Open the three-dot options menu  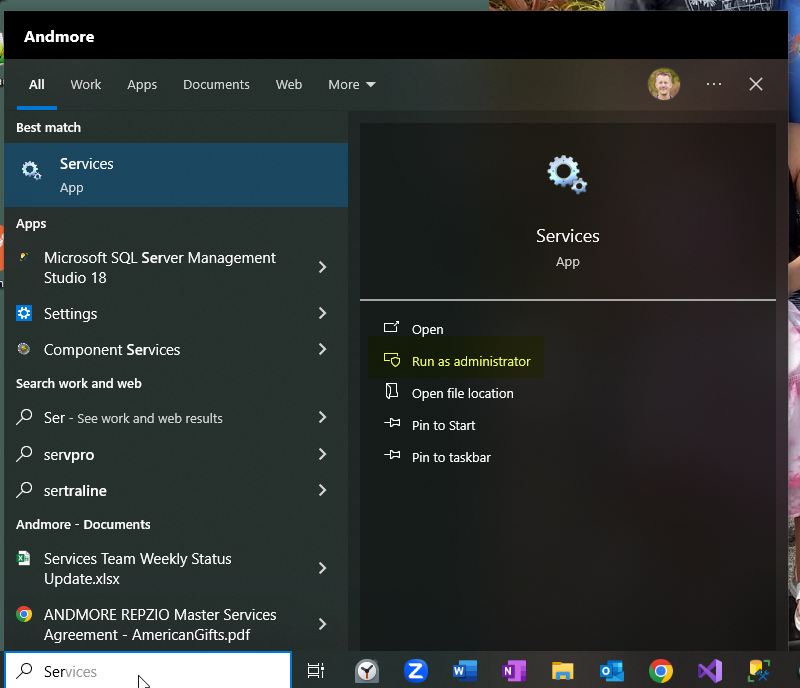pyautogui.click(x=714, y=84)
